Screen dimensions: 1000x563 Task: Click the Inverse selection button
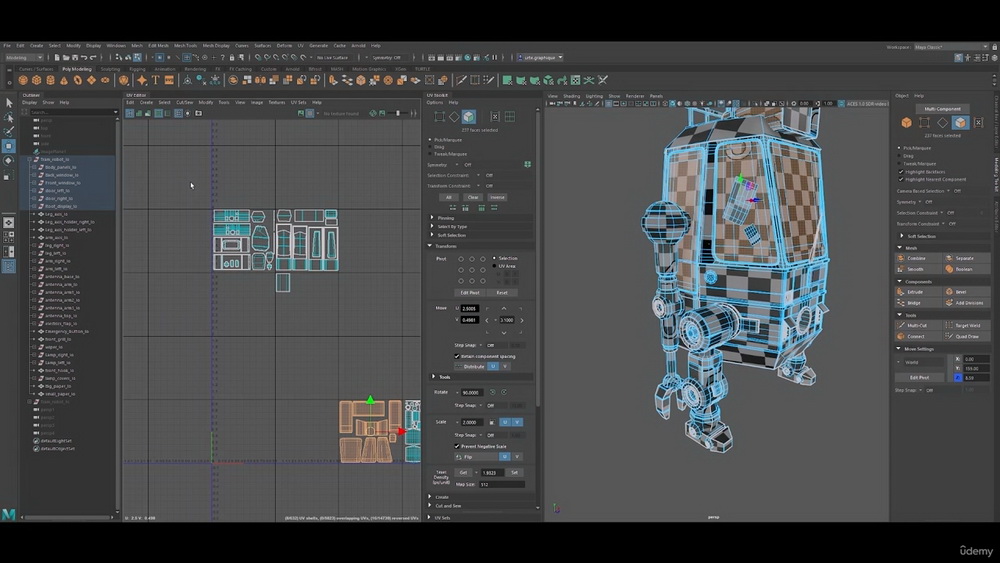[497, 197]
